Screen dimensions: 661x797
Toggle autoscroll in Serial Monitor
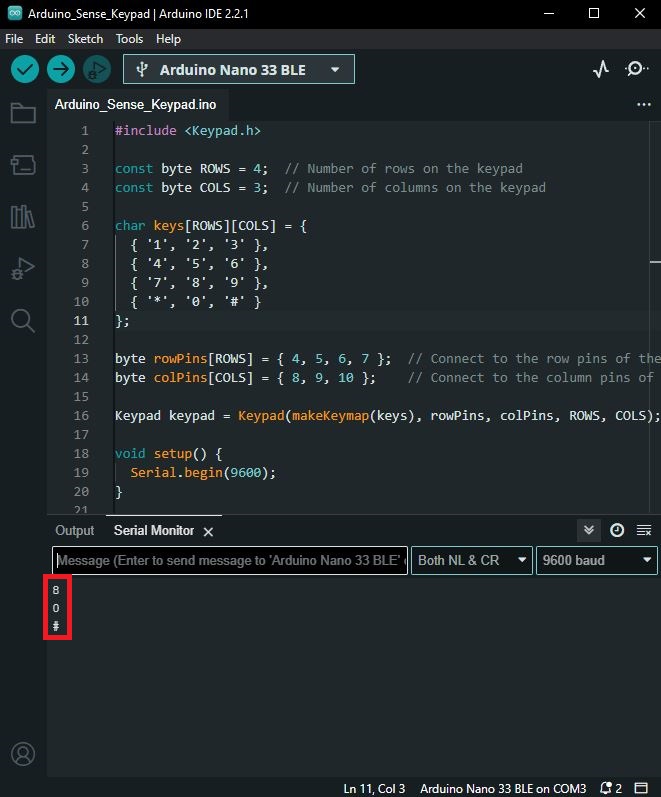[x=589, y=530]
